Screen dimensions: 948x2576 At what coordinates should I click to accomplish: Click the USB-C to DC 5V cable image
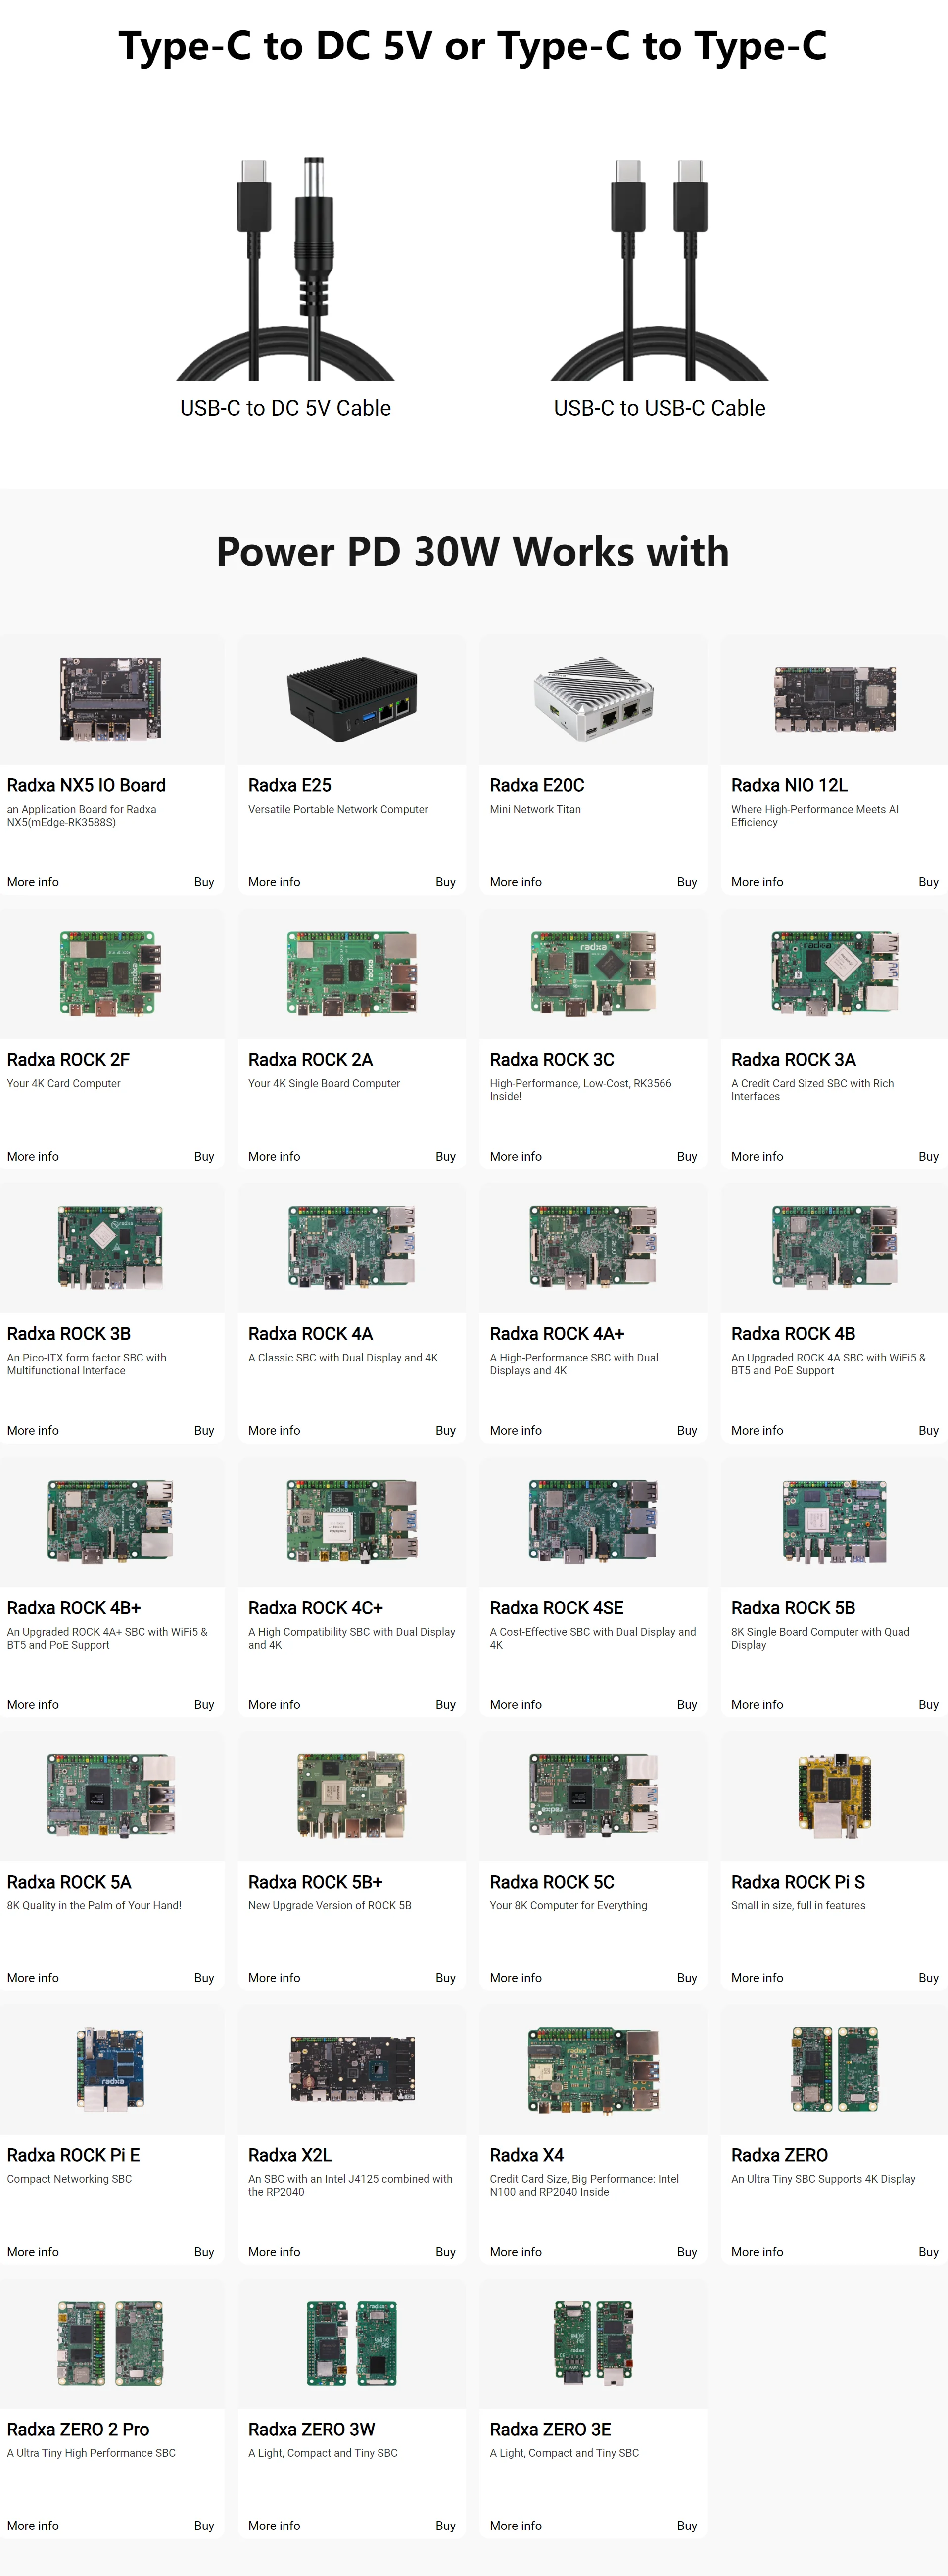(285, 269)
